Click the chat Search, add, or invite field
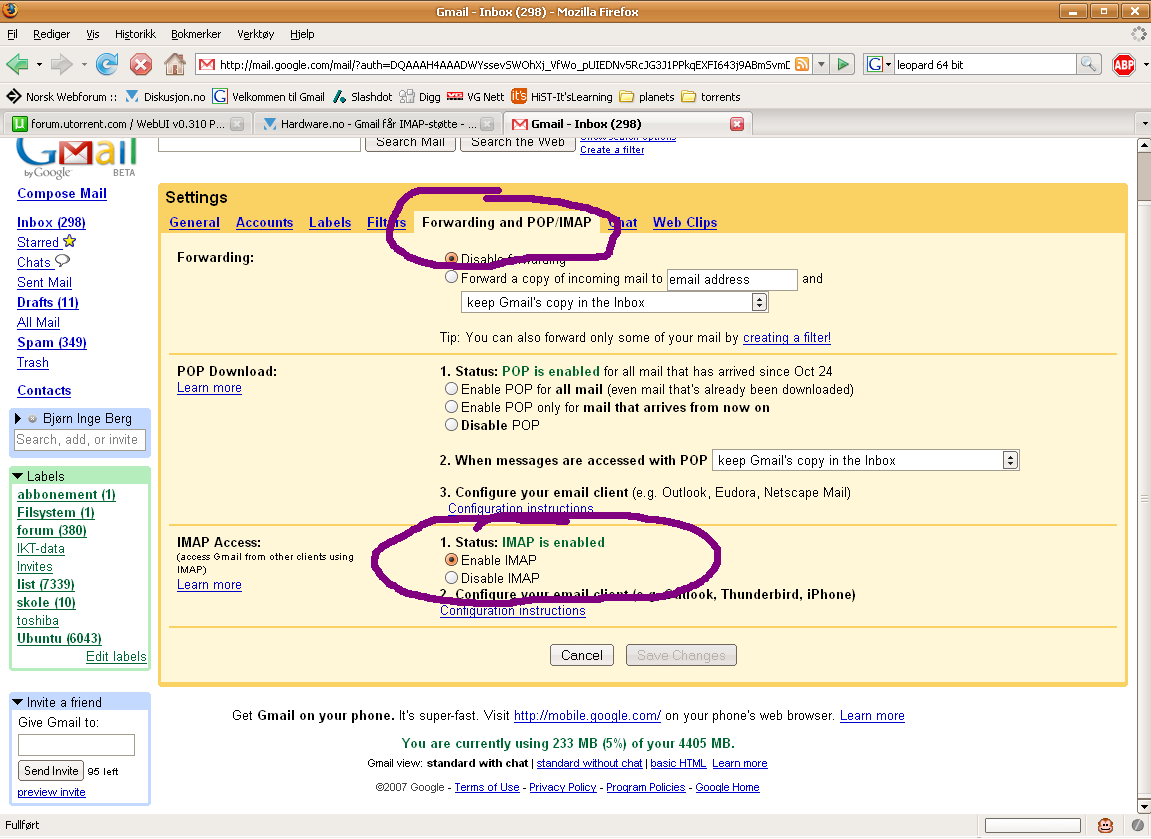Image resolution: width=1151 pixels, height=839 pixels. point(81,440)
